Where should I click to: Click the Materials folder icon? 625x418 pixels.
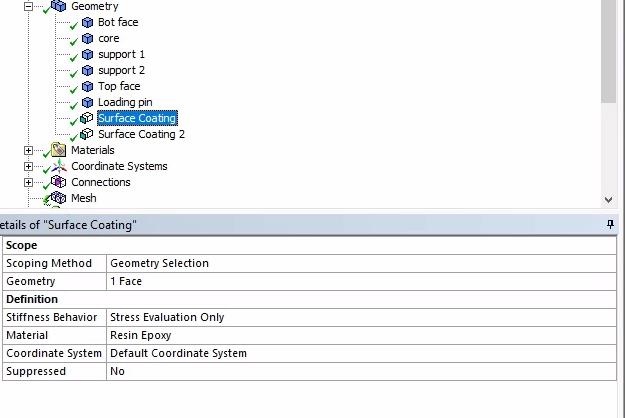tap(59, 150)
